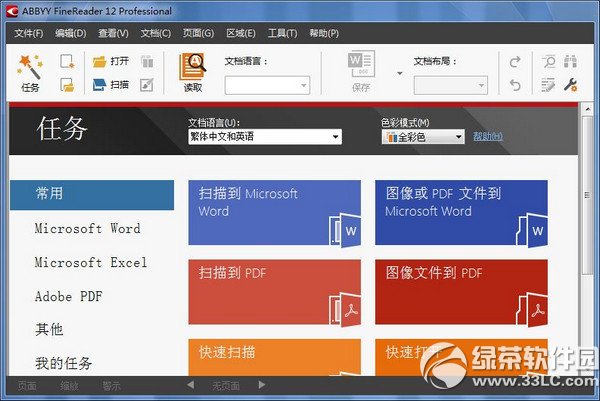Open the toolbar 文档语言 combo box
Viewport: 600px width, 401px height.
click(x=267, y=85)
